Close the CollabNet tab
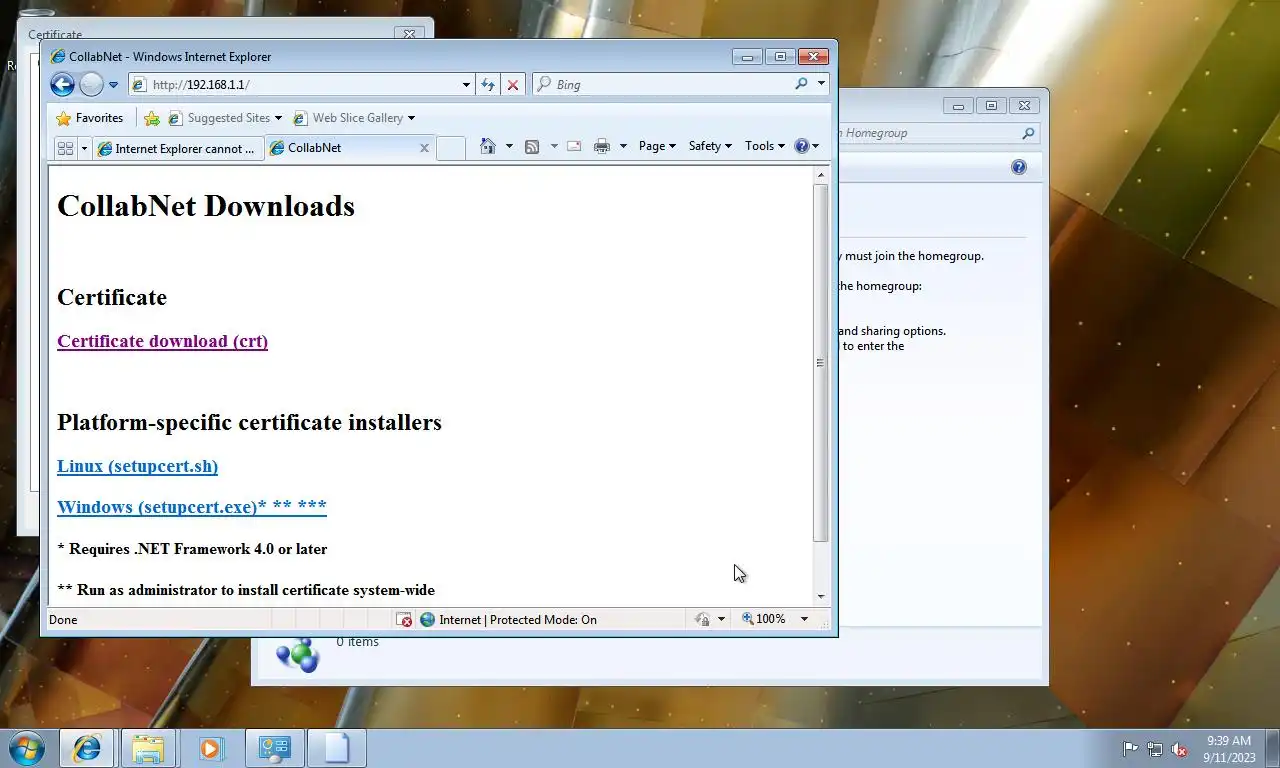 point(424,148)
